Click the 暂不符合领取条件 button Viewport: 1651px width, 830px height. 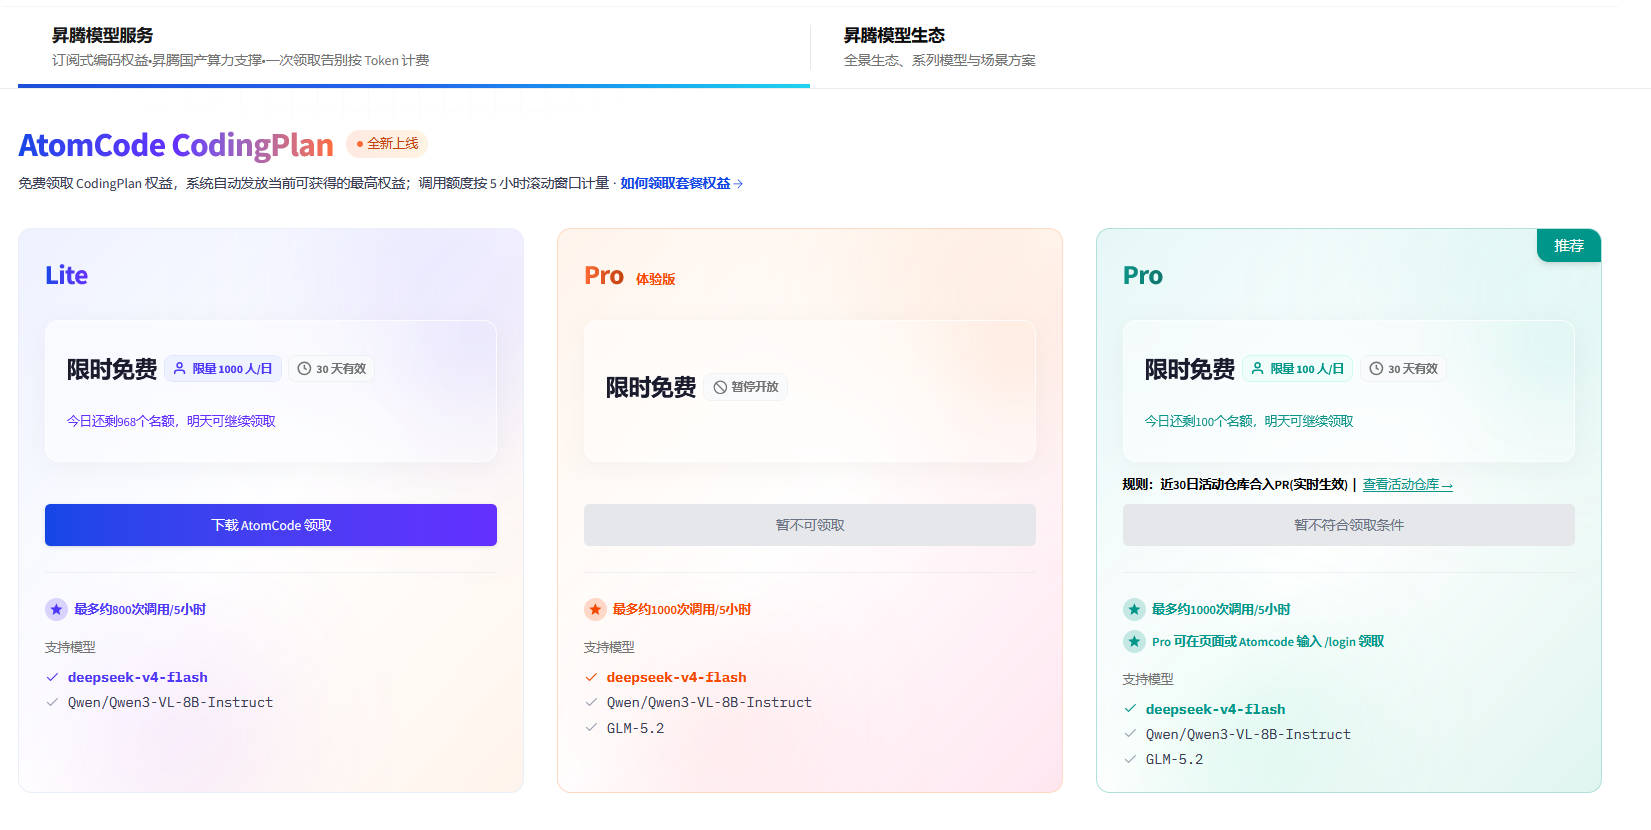(x=1349, y=525)
